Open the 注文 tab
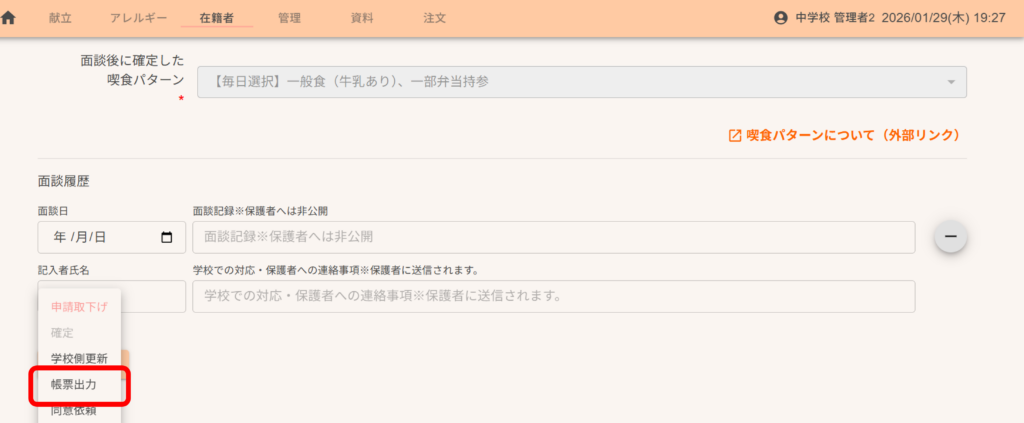The height and width of the screenshot is (423, 1024). (x=434, y=18)
